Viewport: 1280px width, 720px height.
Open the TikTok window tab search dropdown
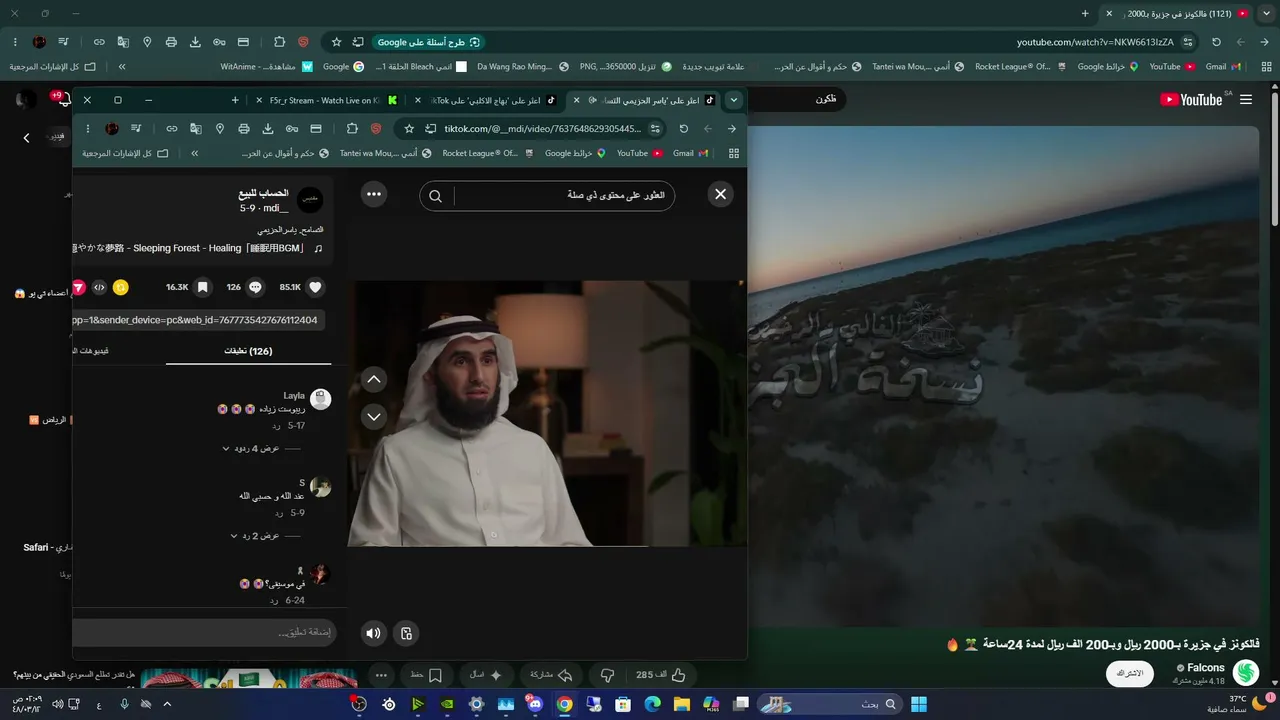[x=734, y=100]
